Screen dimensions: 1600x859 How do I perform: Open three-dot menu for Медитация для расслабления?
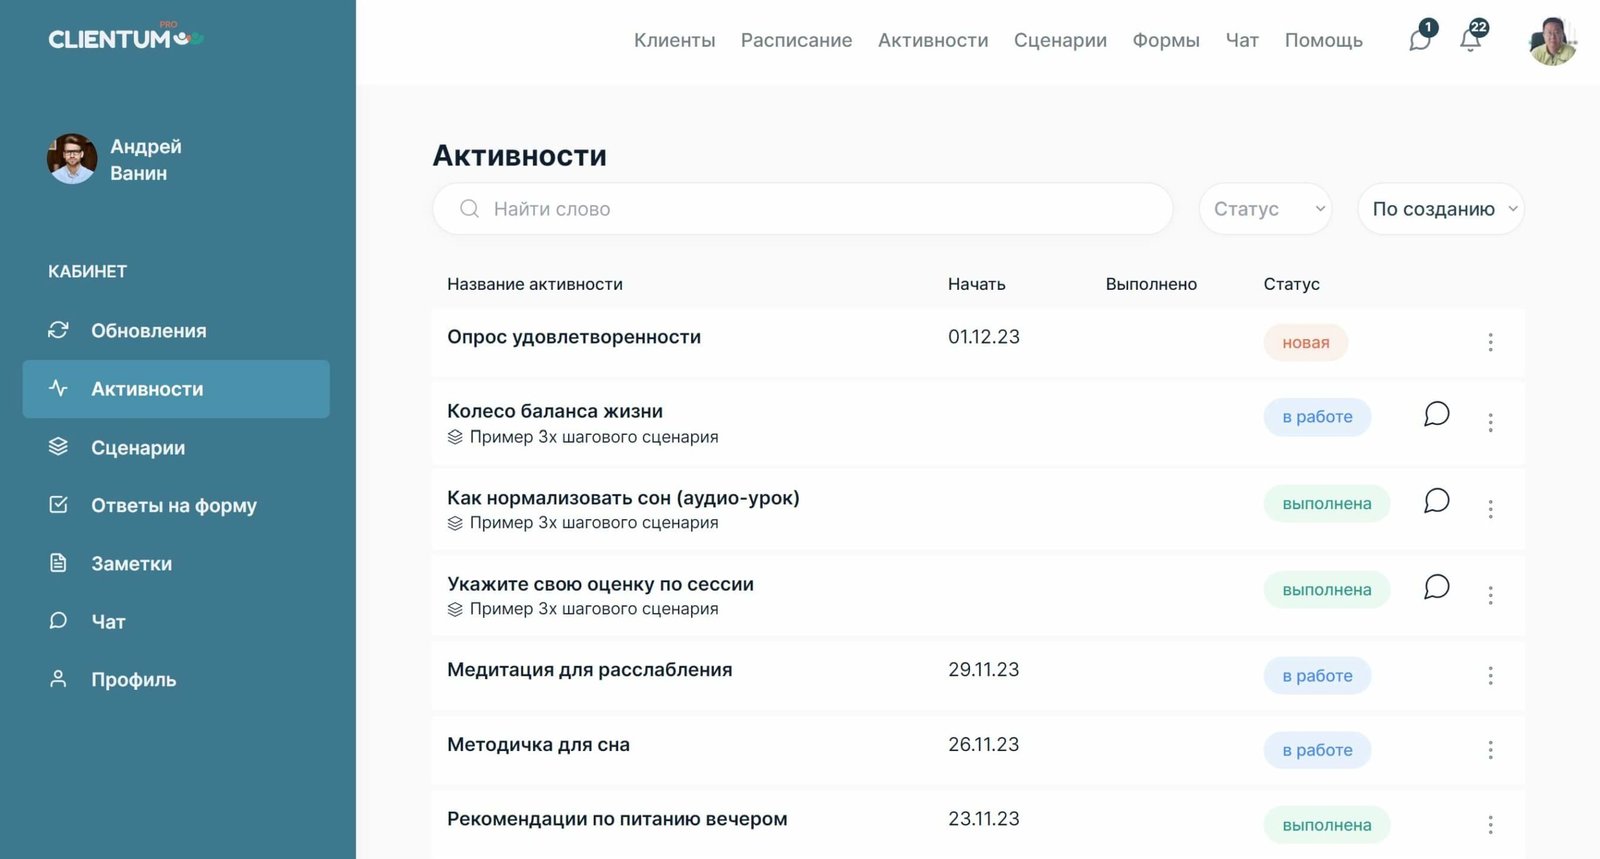pyautogui.click(x=1490, y=676)
